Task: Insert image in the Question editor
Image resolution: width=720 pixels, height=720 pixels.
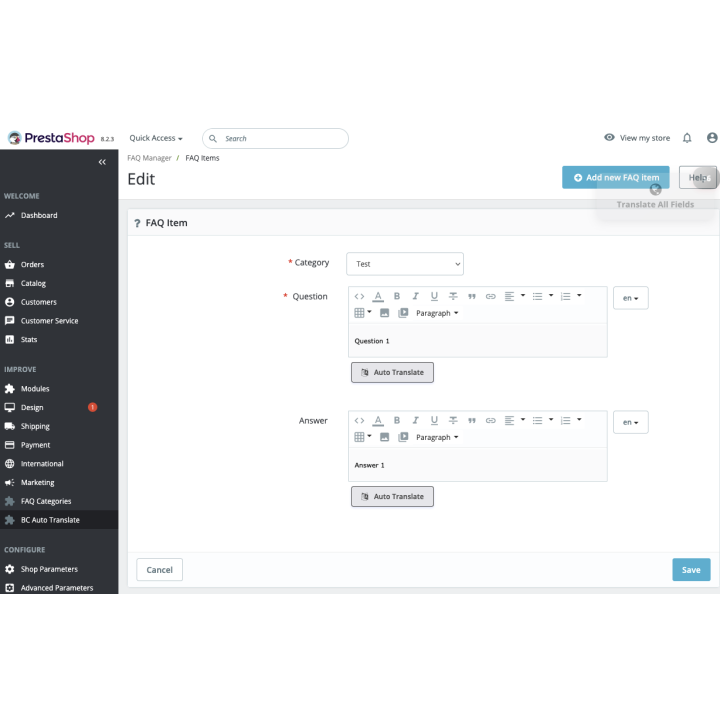Action: (x=385, y=313)
